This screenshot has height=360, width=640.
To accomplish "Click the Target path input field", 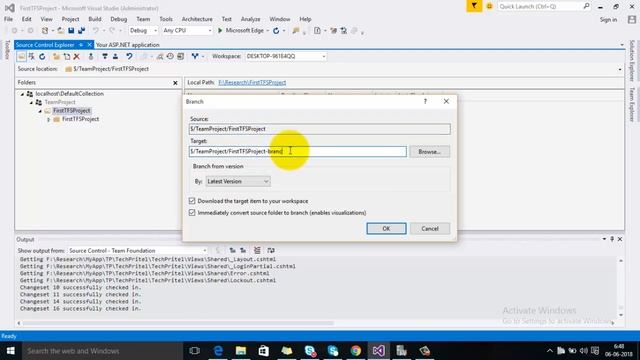I will tap(298, 151).
